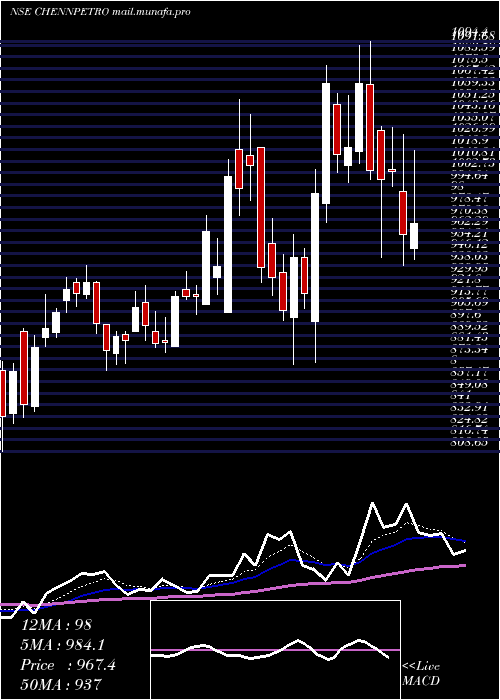Click the last white candle at chart's right
The height and width of the screenshot is (700, 500).
click(414, 236)
